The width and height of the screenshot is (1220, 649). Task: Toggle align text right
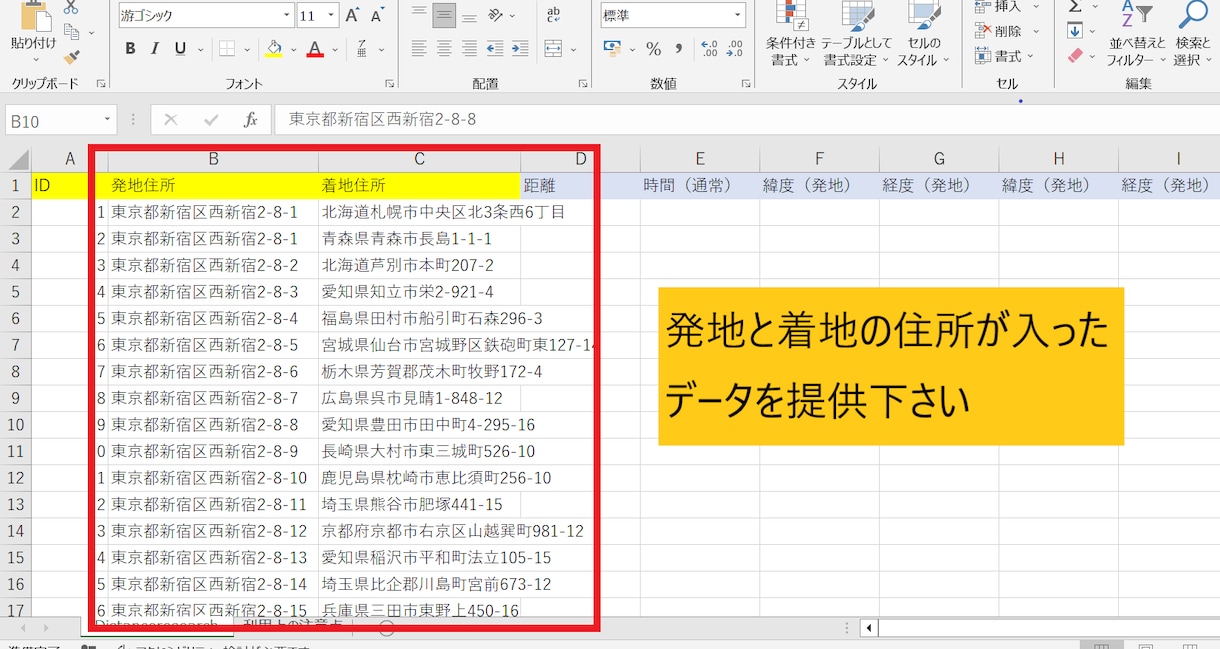coord(469,49)
